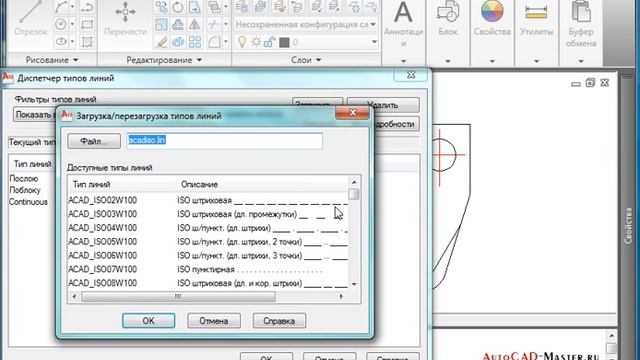Toggle the layer lock icon
640x360 pixels.
269,42
